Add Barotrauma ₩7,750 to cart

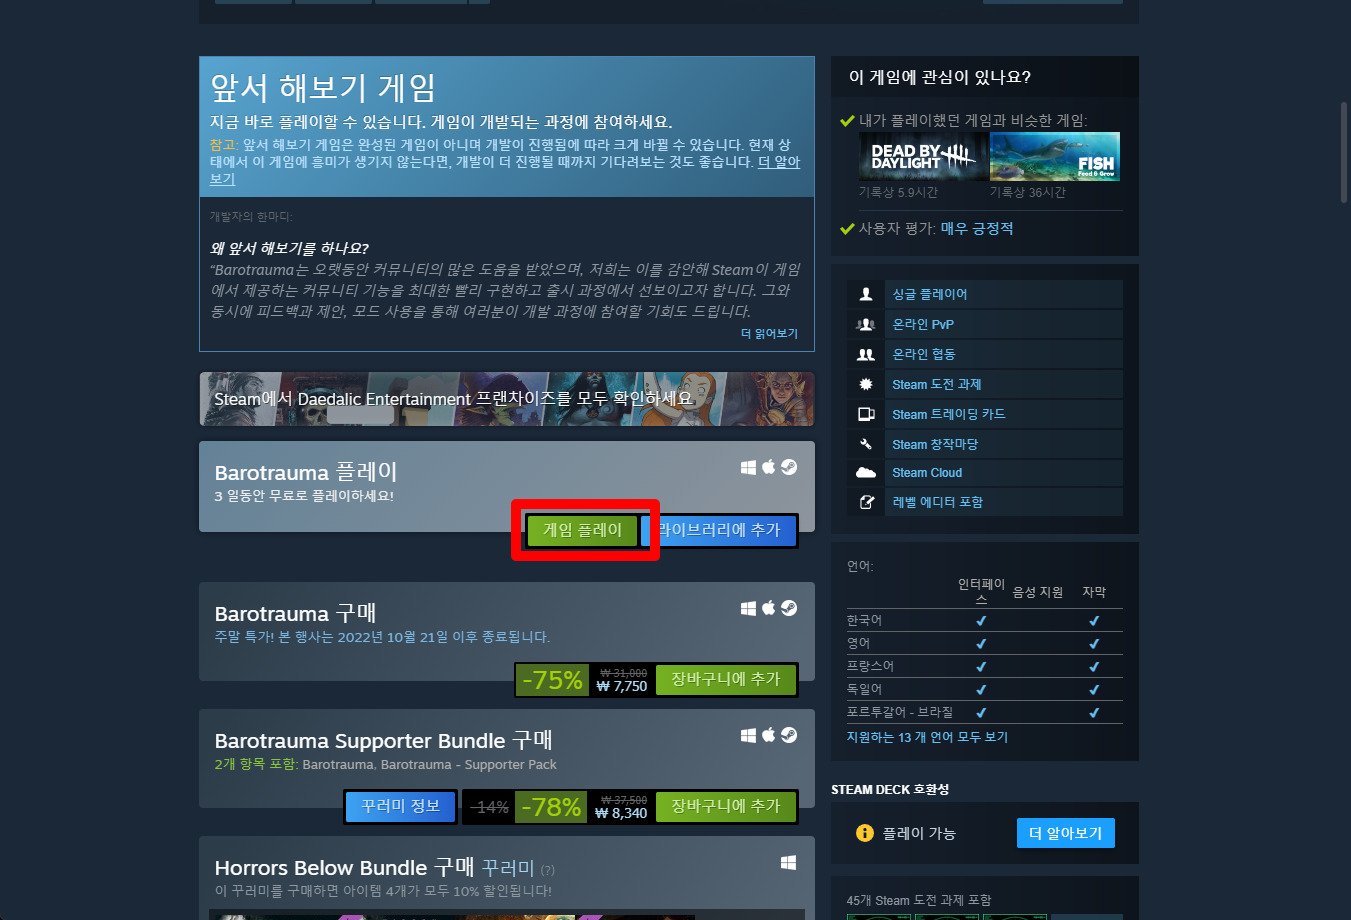[725, 679]
